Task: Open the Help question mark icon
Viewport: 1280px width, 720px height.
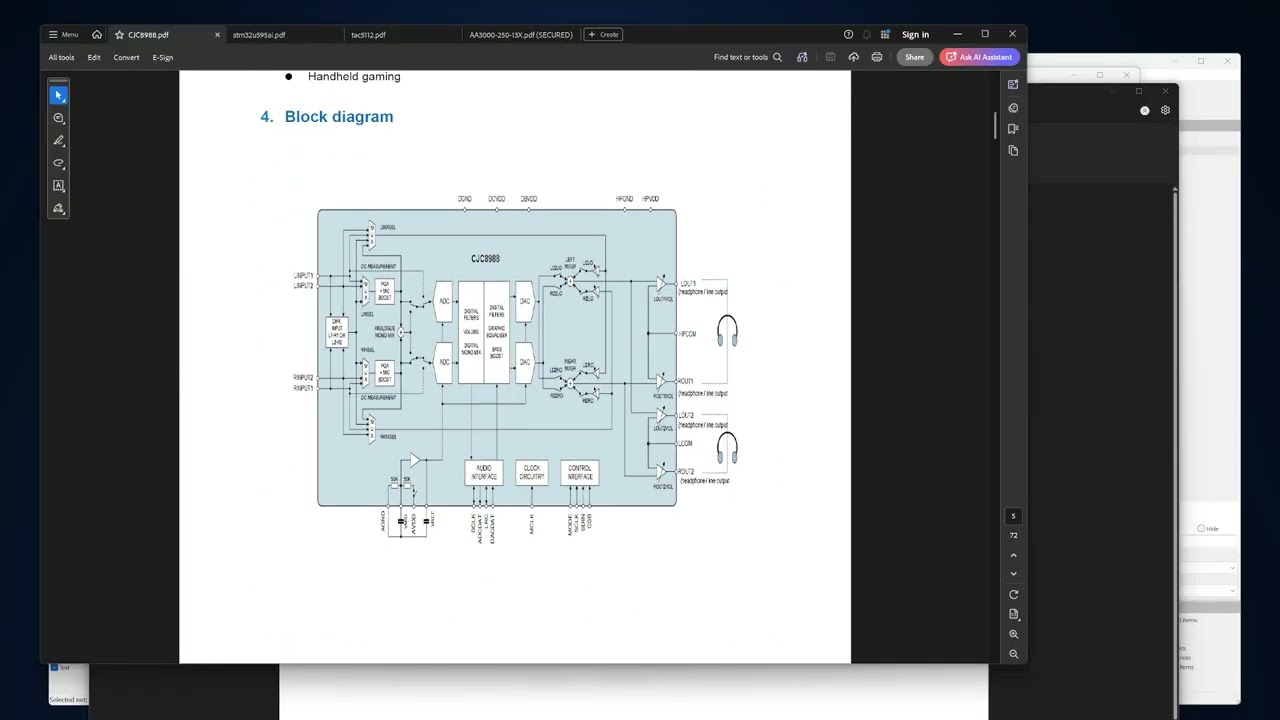Action: tap(848, 34)
